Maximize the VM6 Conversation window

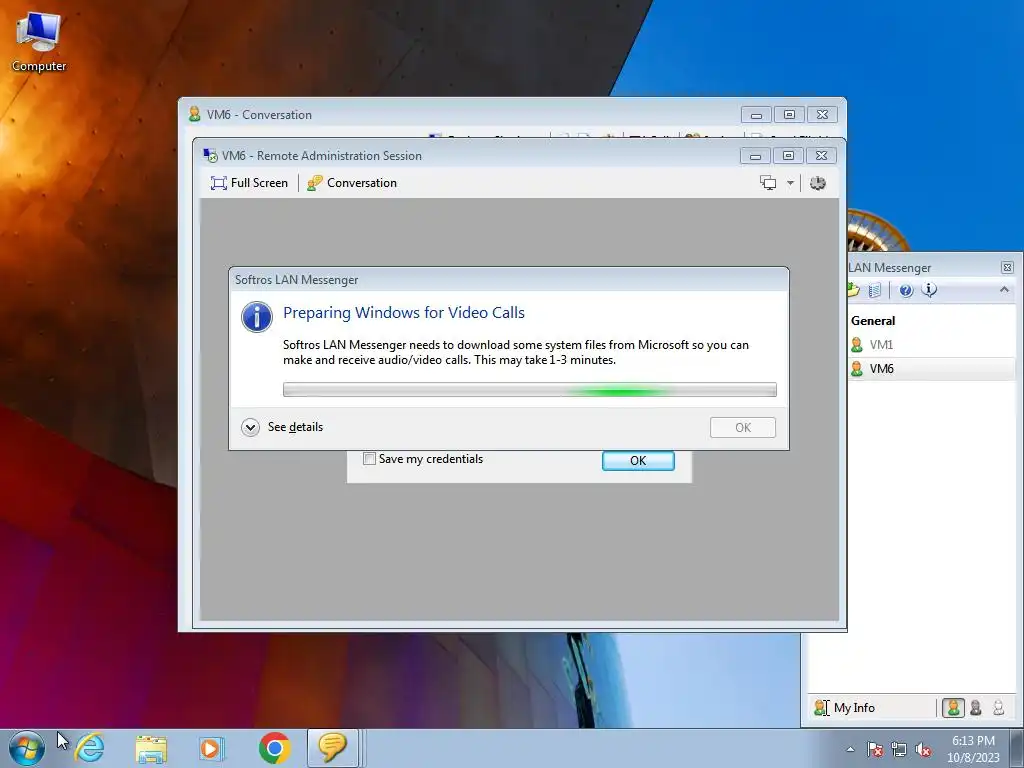(x=790, y=114)
